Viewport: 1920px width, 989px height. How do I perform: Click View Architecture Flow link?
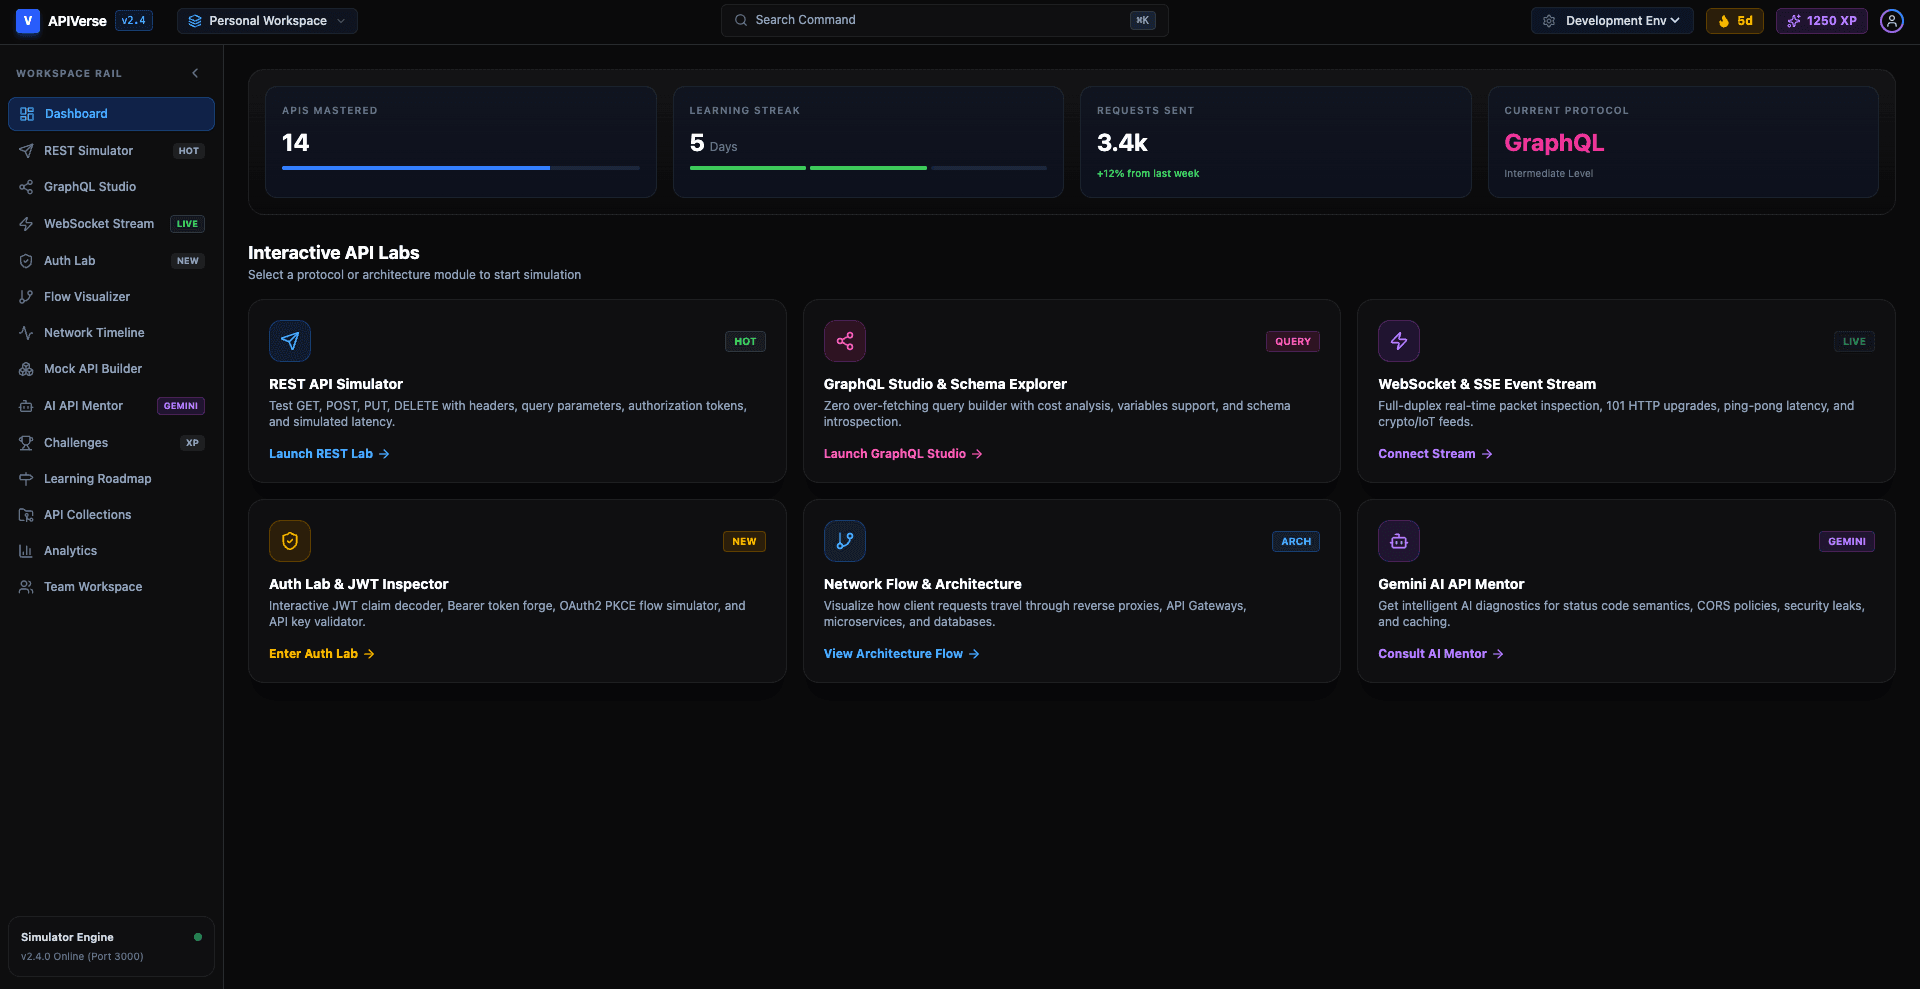902,654
